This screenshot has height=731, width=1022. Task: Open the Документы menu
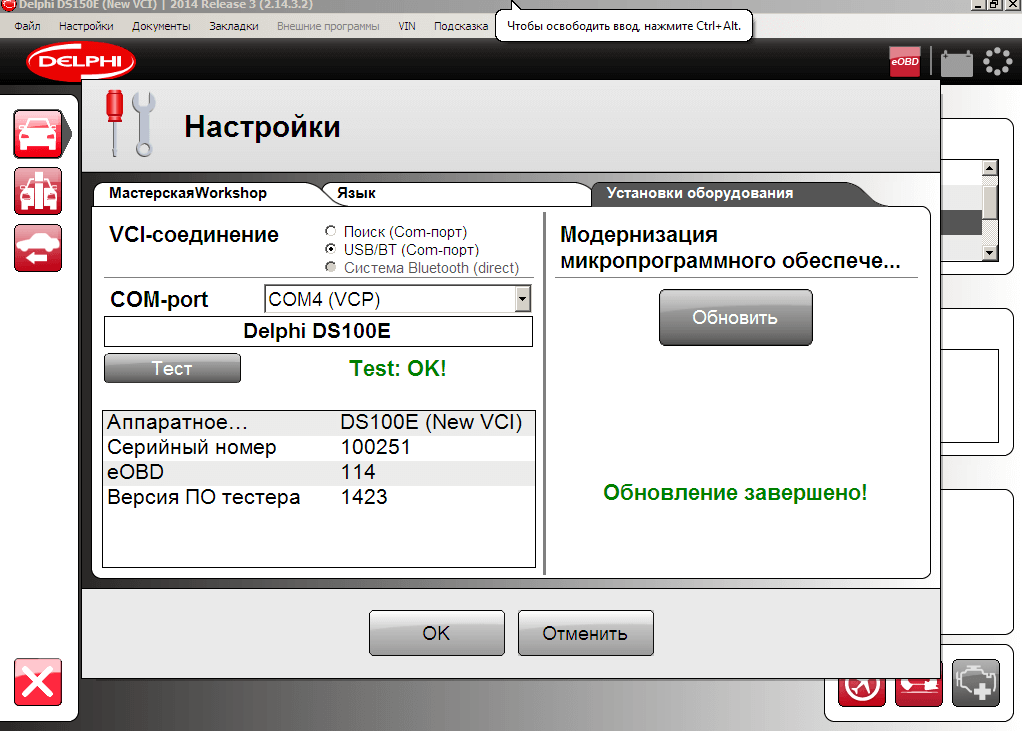pos(161,26)
